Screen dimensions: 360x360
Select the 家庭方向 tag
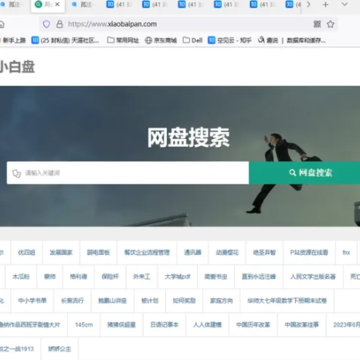(221, 301)
